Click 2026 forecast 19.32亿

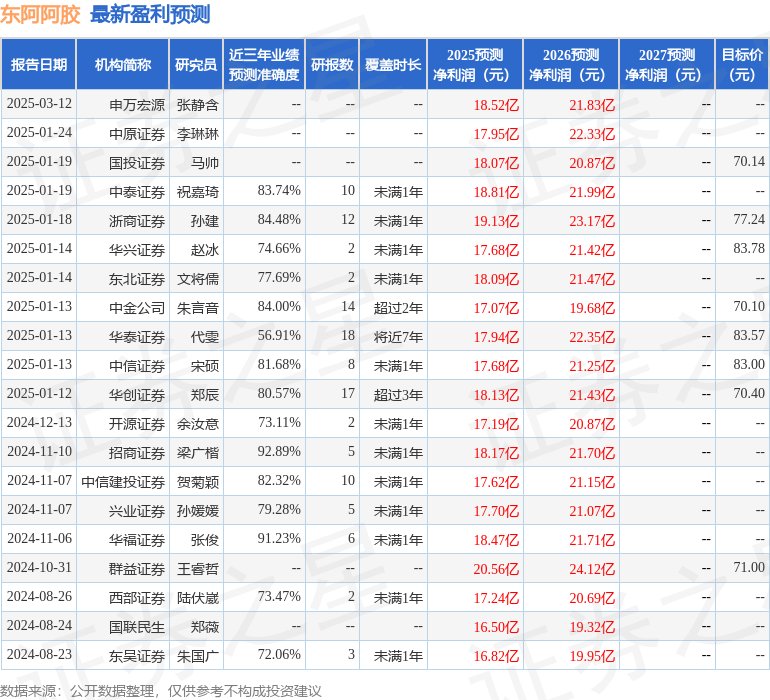(x=592, y=626)
